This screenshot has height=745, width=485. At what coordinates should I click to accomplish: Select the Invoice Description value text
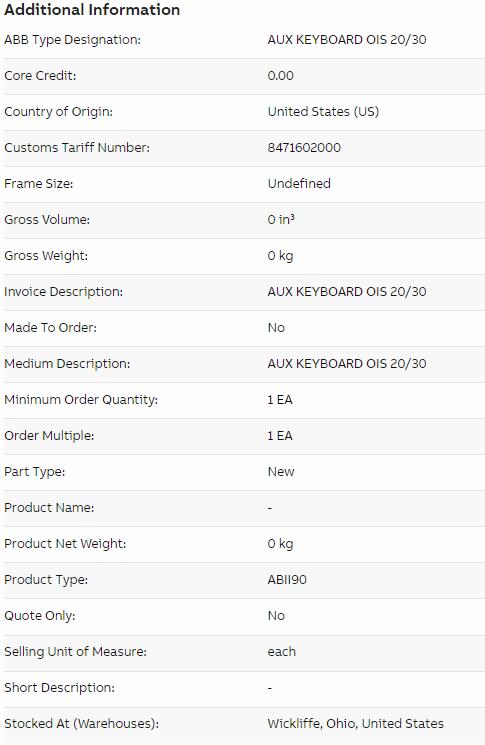click(x=347, y=292)
